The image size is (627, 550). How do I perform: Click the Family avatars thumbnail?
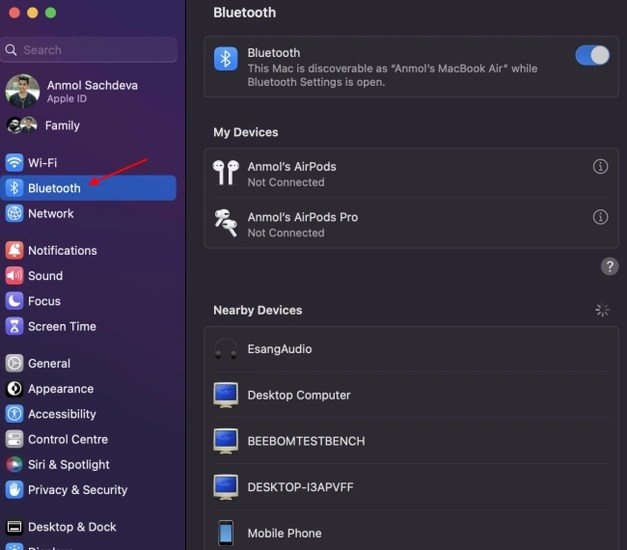22,125
